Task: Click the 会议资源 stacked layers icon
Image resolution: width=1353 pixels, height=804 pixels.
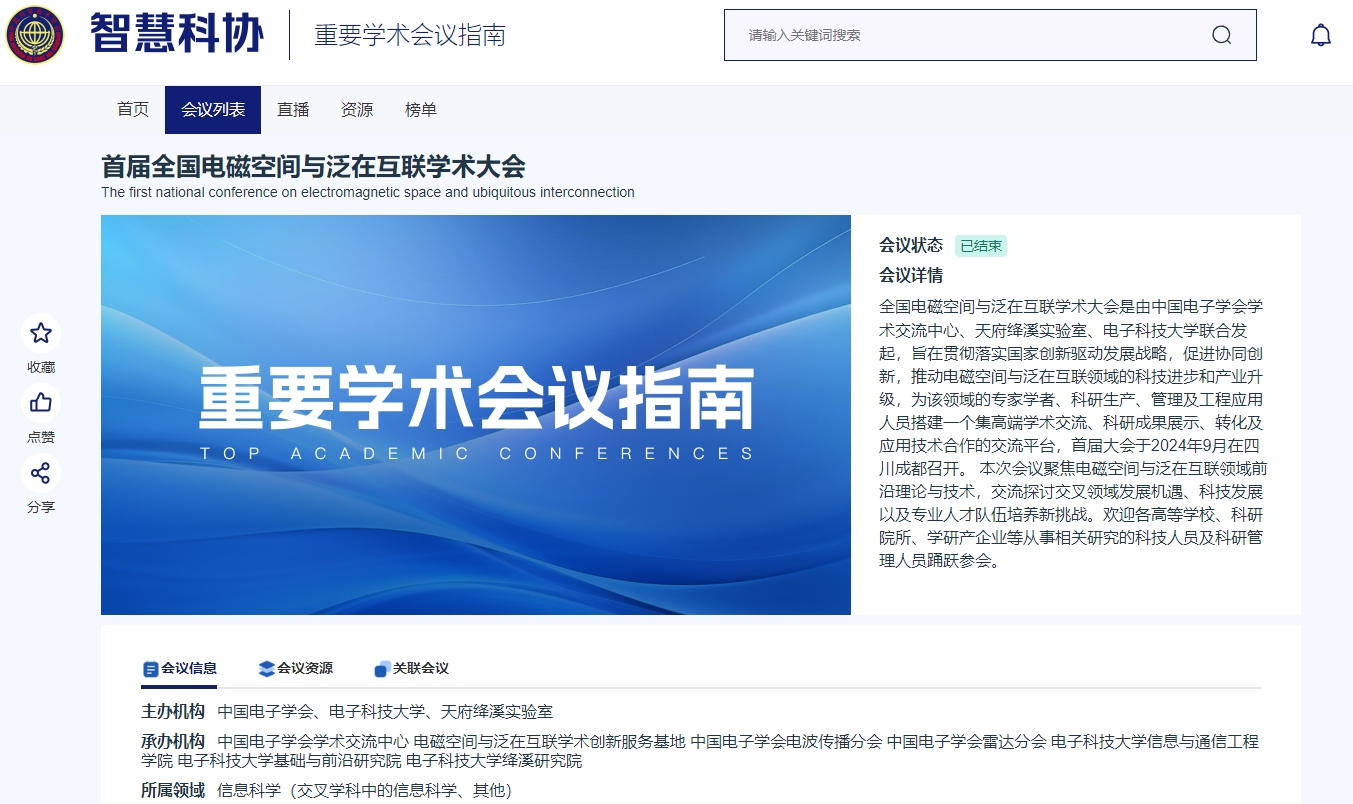Action: (x=266, y=669)
